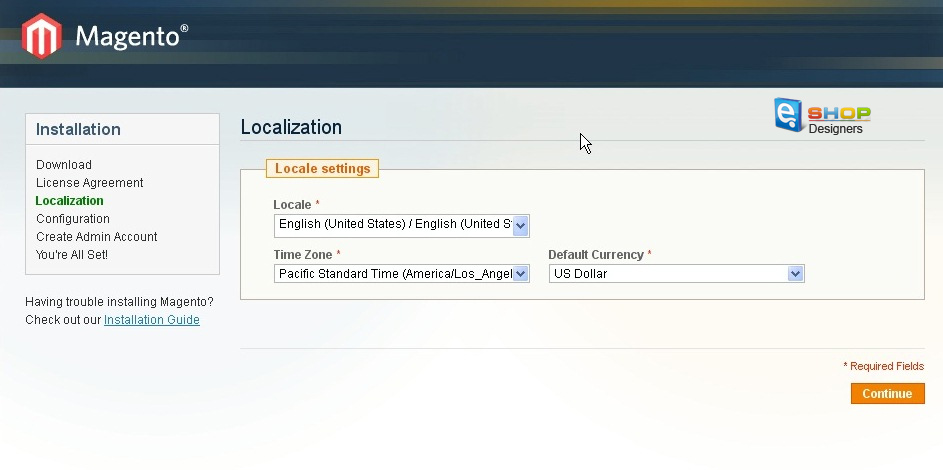
Task: Go to the License Agreement step
Action: pos(90,183)
